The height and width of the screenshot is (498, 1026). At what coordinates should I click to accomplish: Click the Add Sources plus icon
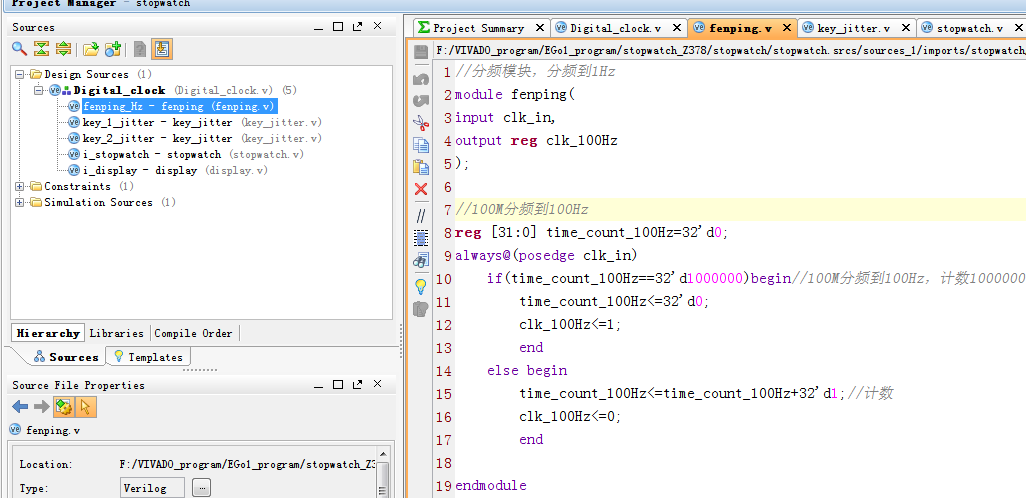coord(113,48)
